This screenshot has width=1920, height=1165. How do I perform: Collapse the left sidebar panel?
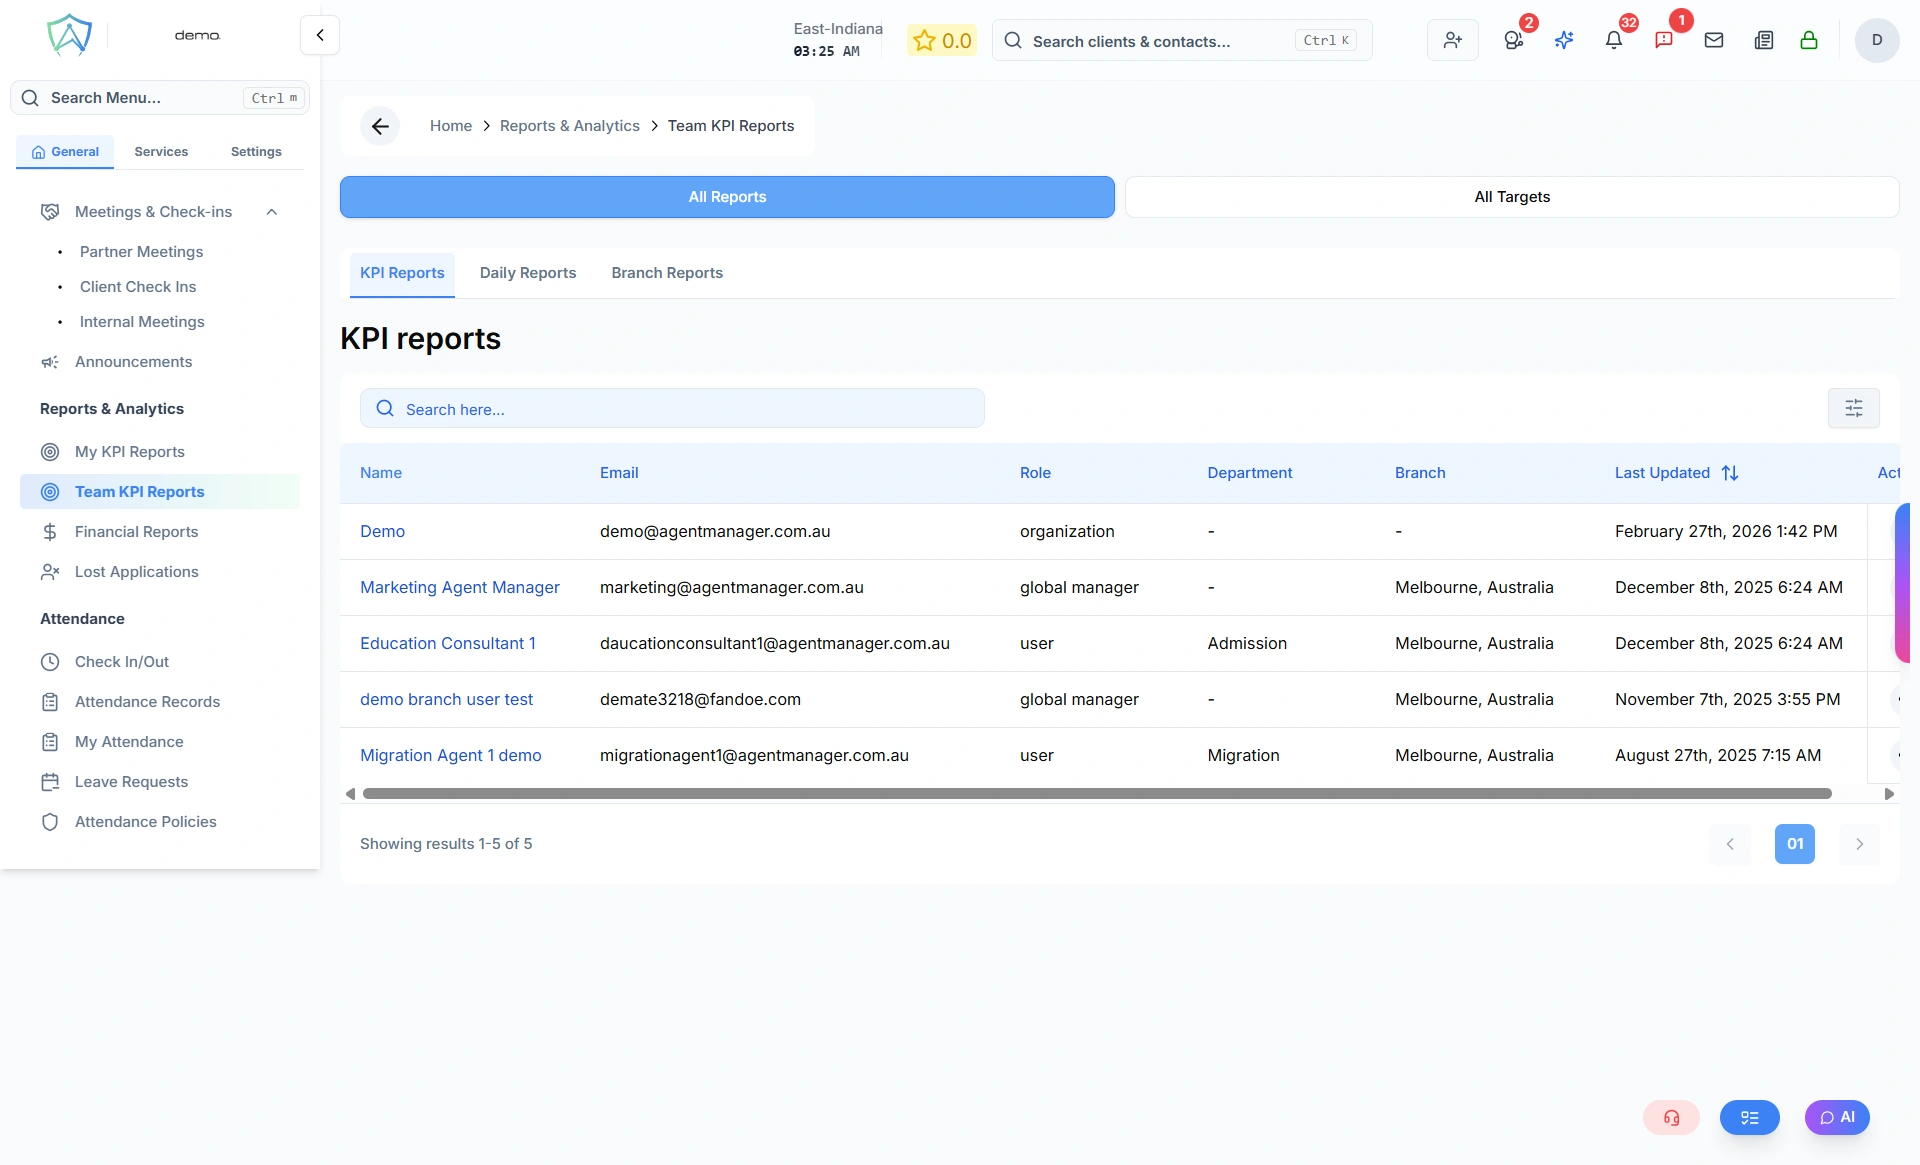tap(319, 34)
